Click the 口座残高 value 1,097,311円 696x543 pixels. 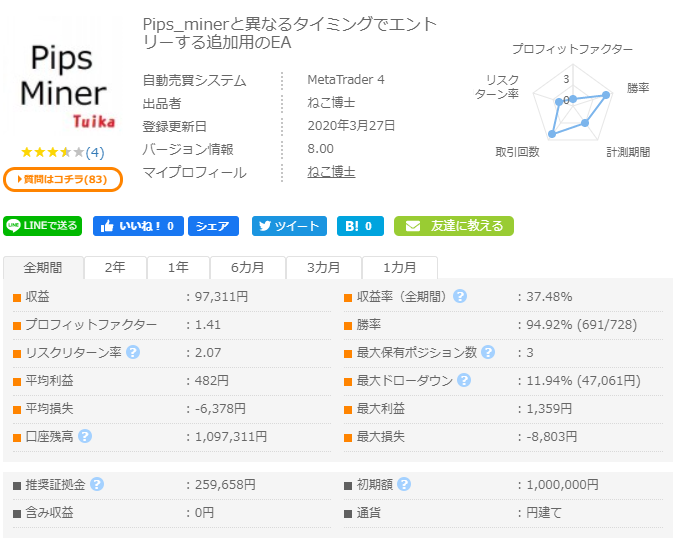point(231,436)
